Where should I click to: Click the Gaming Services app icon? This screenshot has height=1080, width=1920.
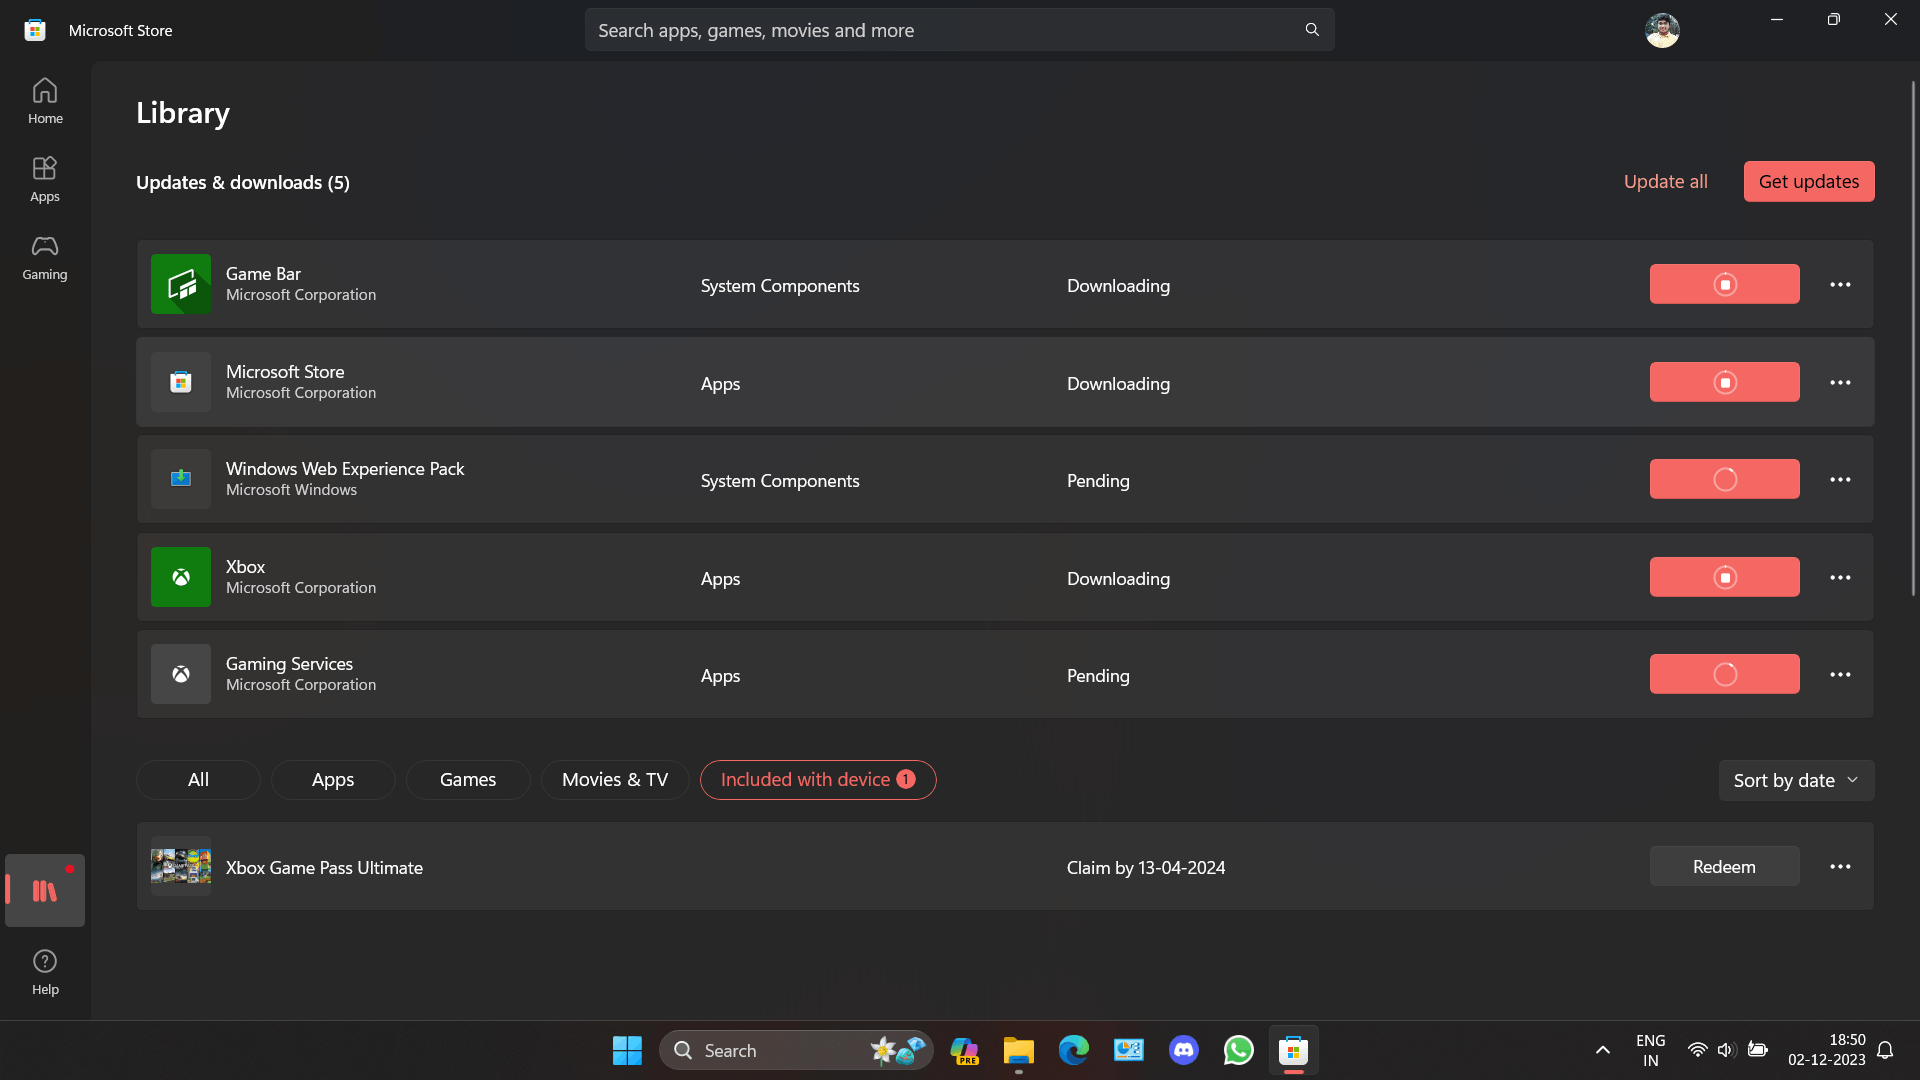tap(181, 674)
